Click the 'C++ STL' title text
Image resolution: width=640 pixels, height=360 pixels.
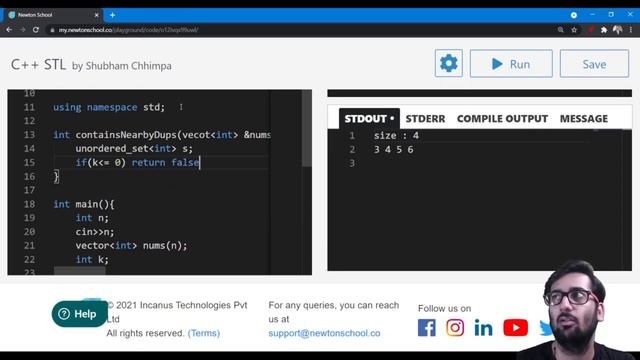tap(38, 64)
